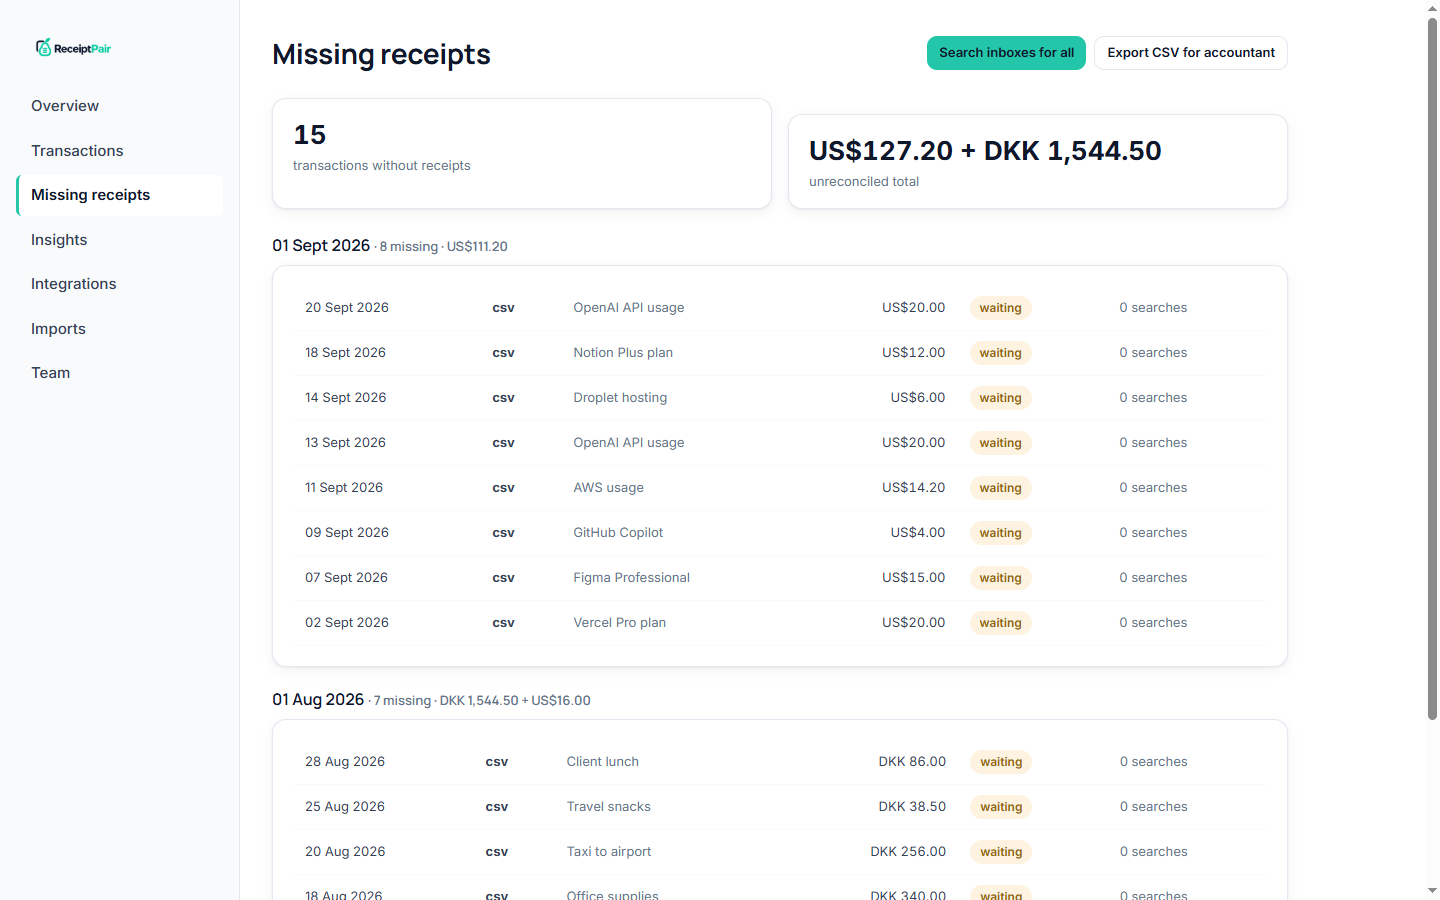Click the 11 Sept 2026 date
Viewport: 1440px width, 900px height.
pos(344,488)
